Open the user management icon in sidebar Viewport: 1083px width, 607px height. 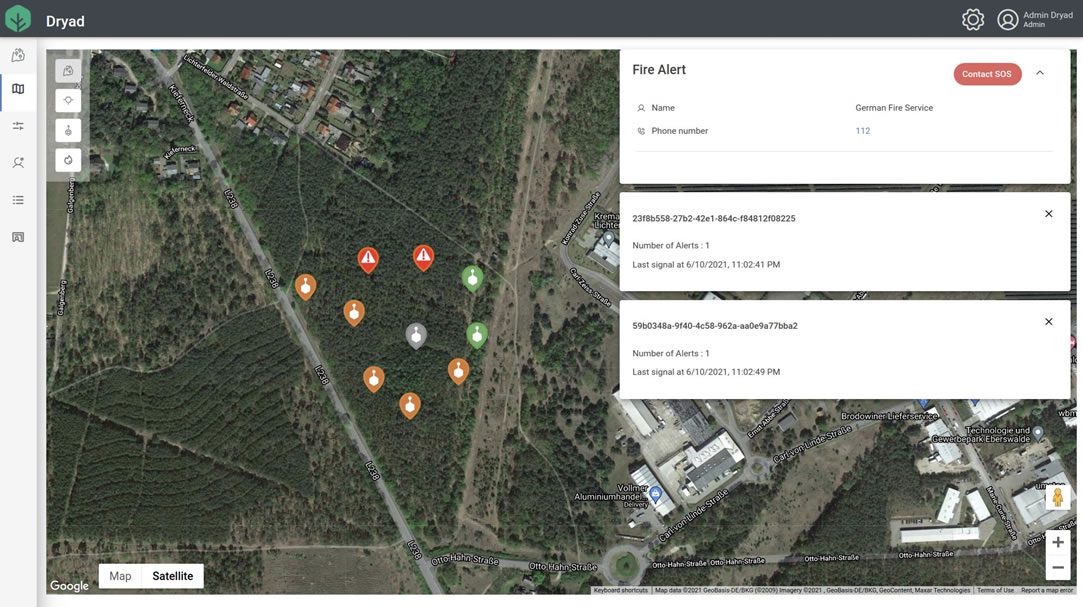18,163
